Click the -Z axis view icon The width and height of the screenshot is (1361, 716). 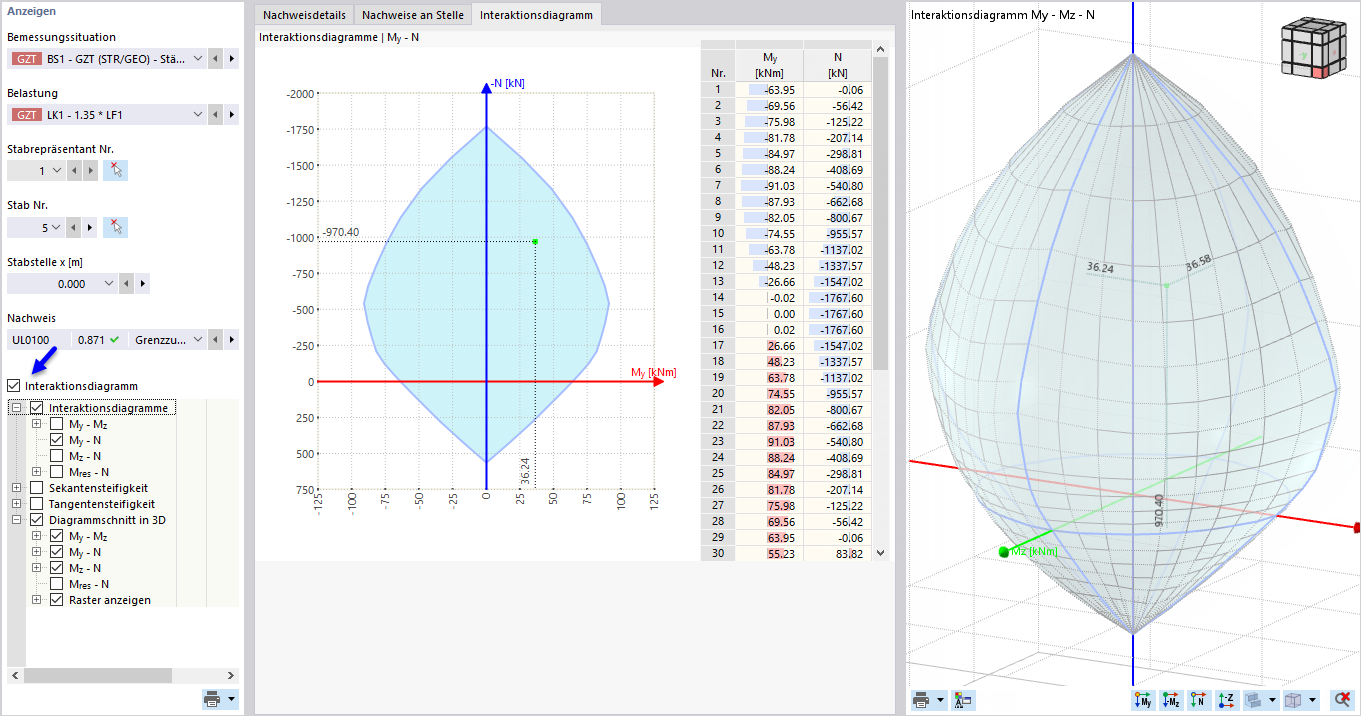tap(1225, 701)
